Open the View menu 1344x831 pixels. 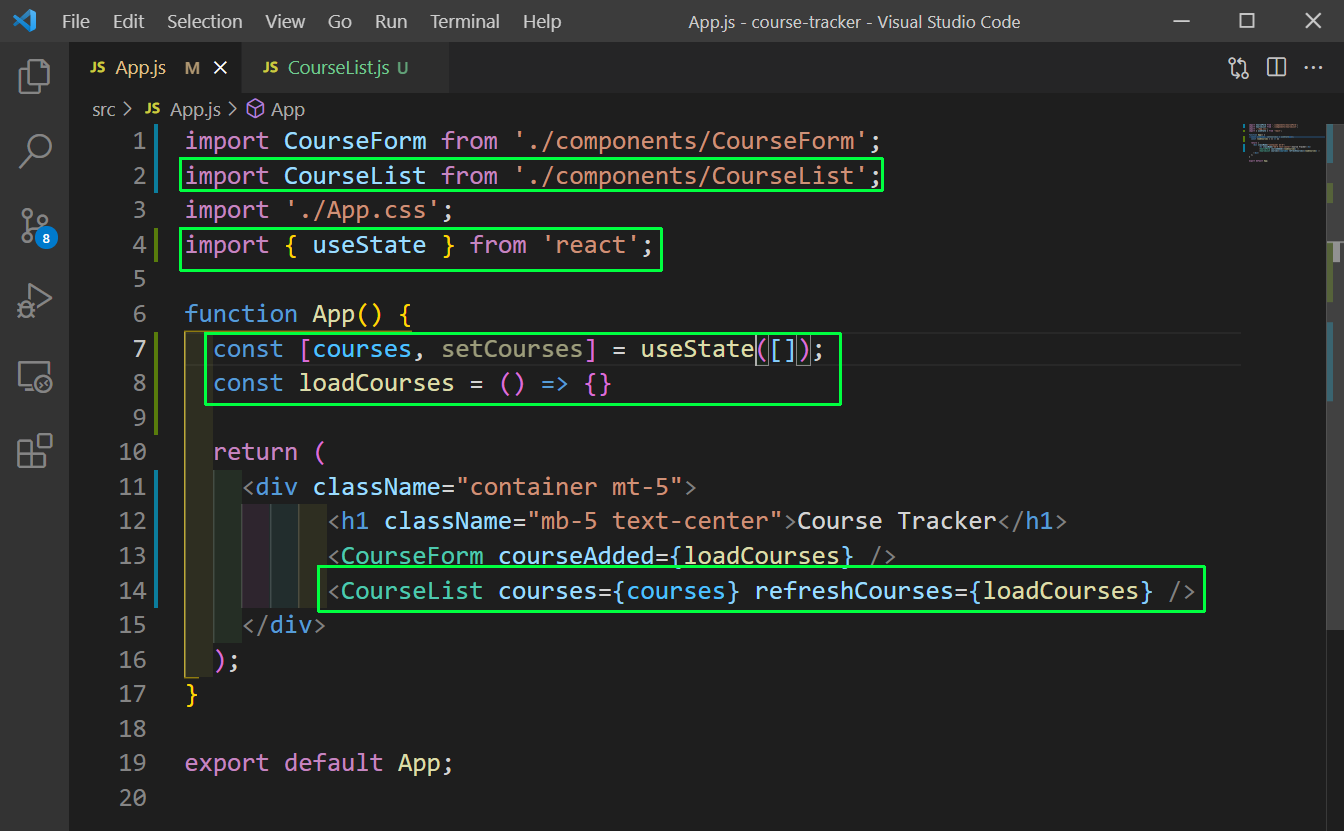[x=286, y=21]
